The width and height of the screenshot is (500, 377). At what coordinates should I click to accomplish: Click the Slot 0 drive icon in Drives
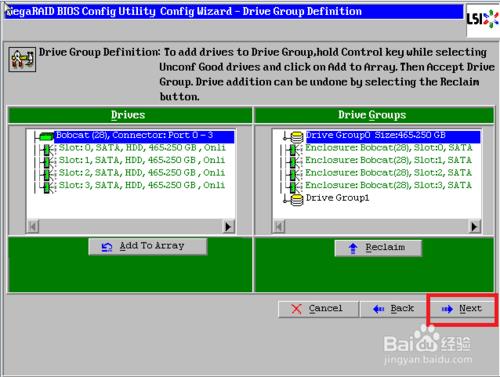[47, 149]
